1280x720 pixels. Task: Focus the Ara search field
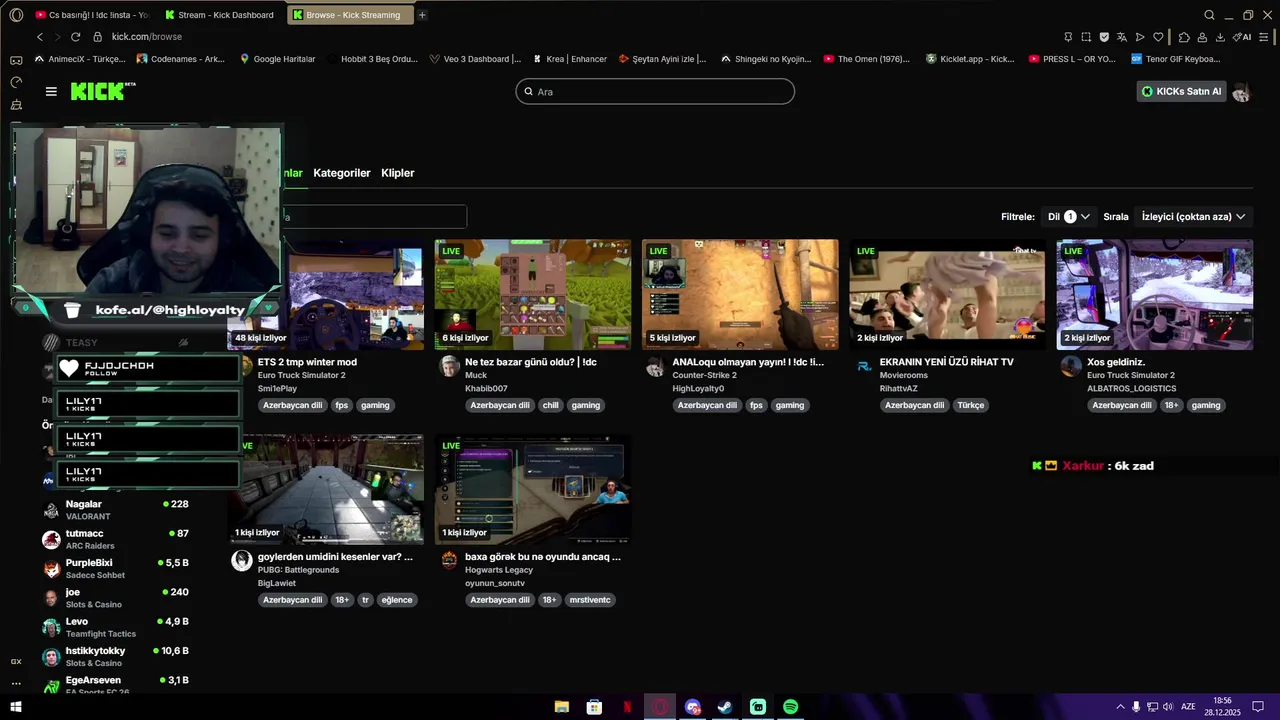click(655, 91)
